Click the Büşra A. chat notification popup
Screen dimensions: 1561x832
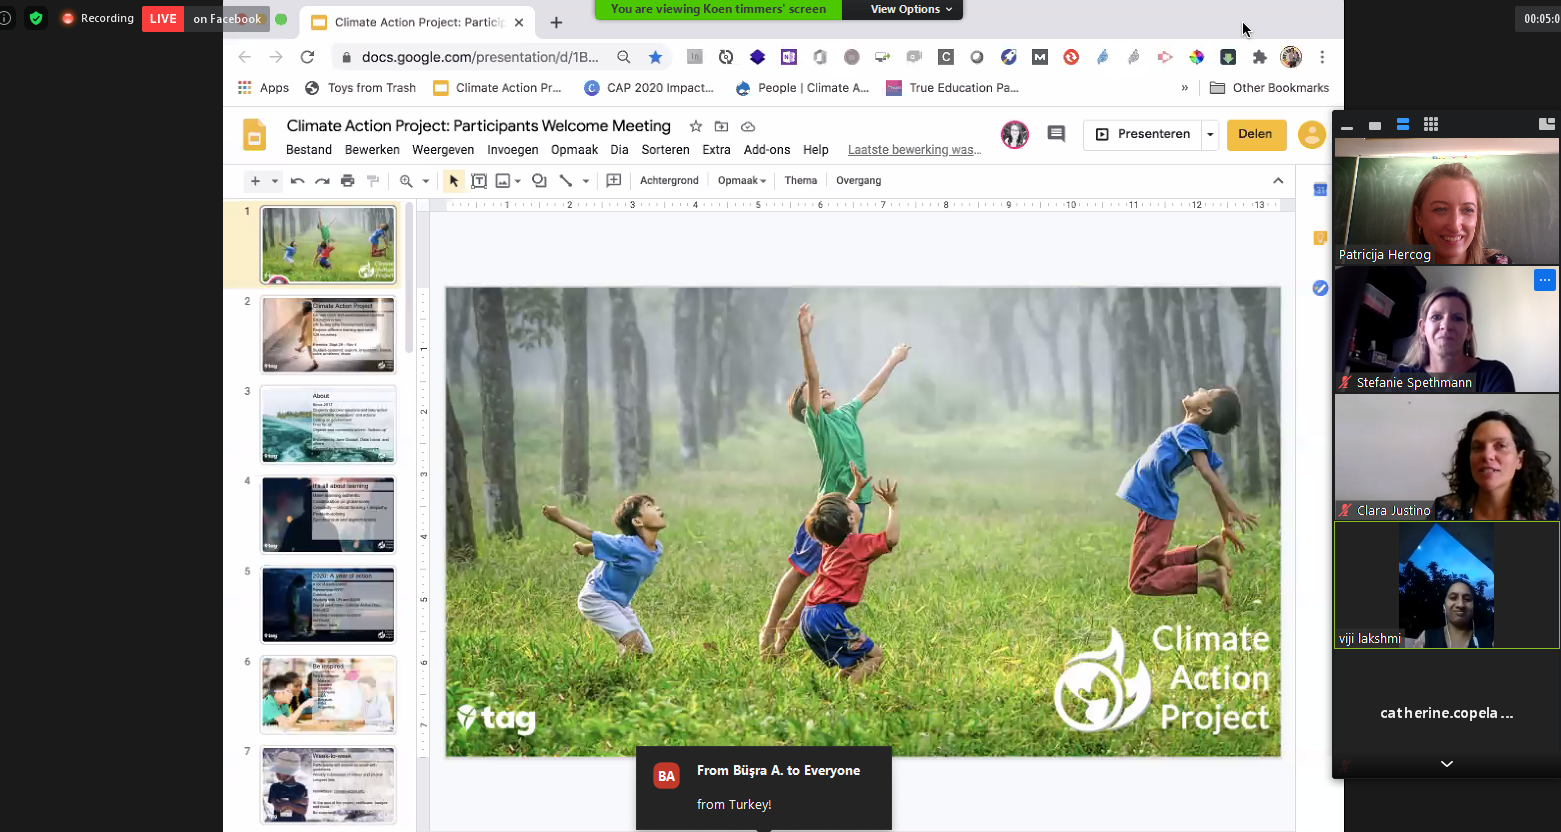coord(763,788)
